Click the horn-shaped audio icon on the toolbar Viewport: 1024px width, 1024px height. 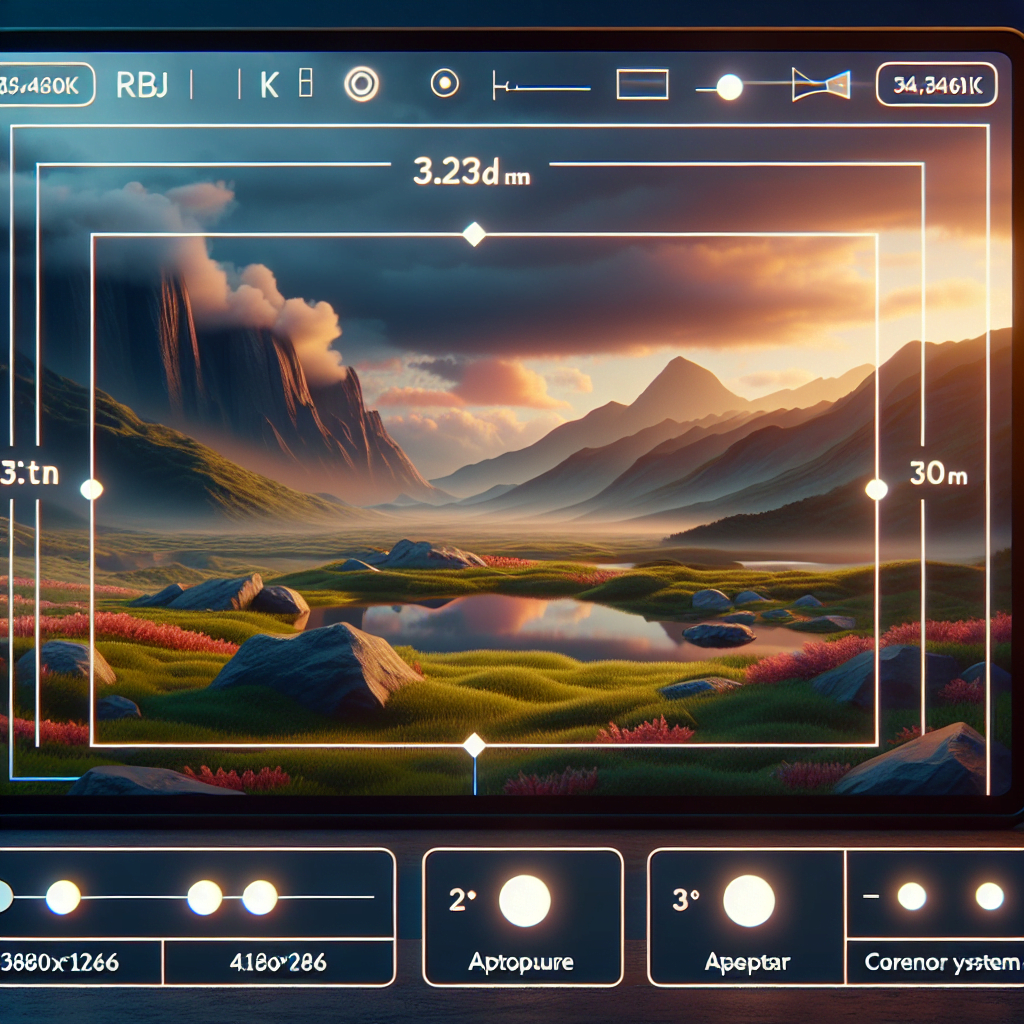pyautogui.click(x=820, y=85)
